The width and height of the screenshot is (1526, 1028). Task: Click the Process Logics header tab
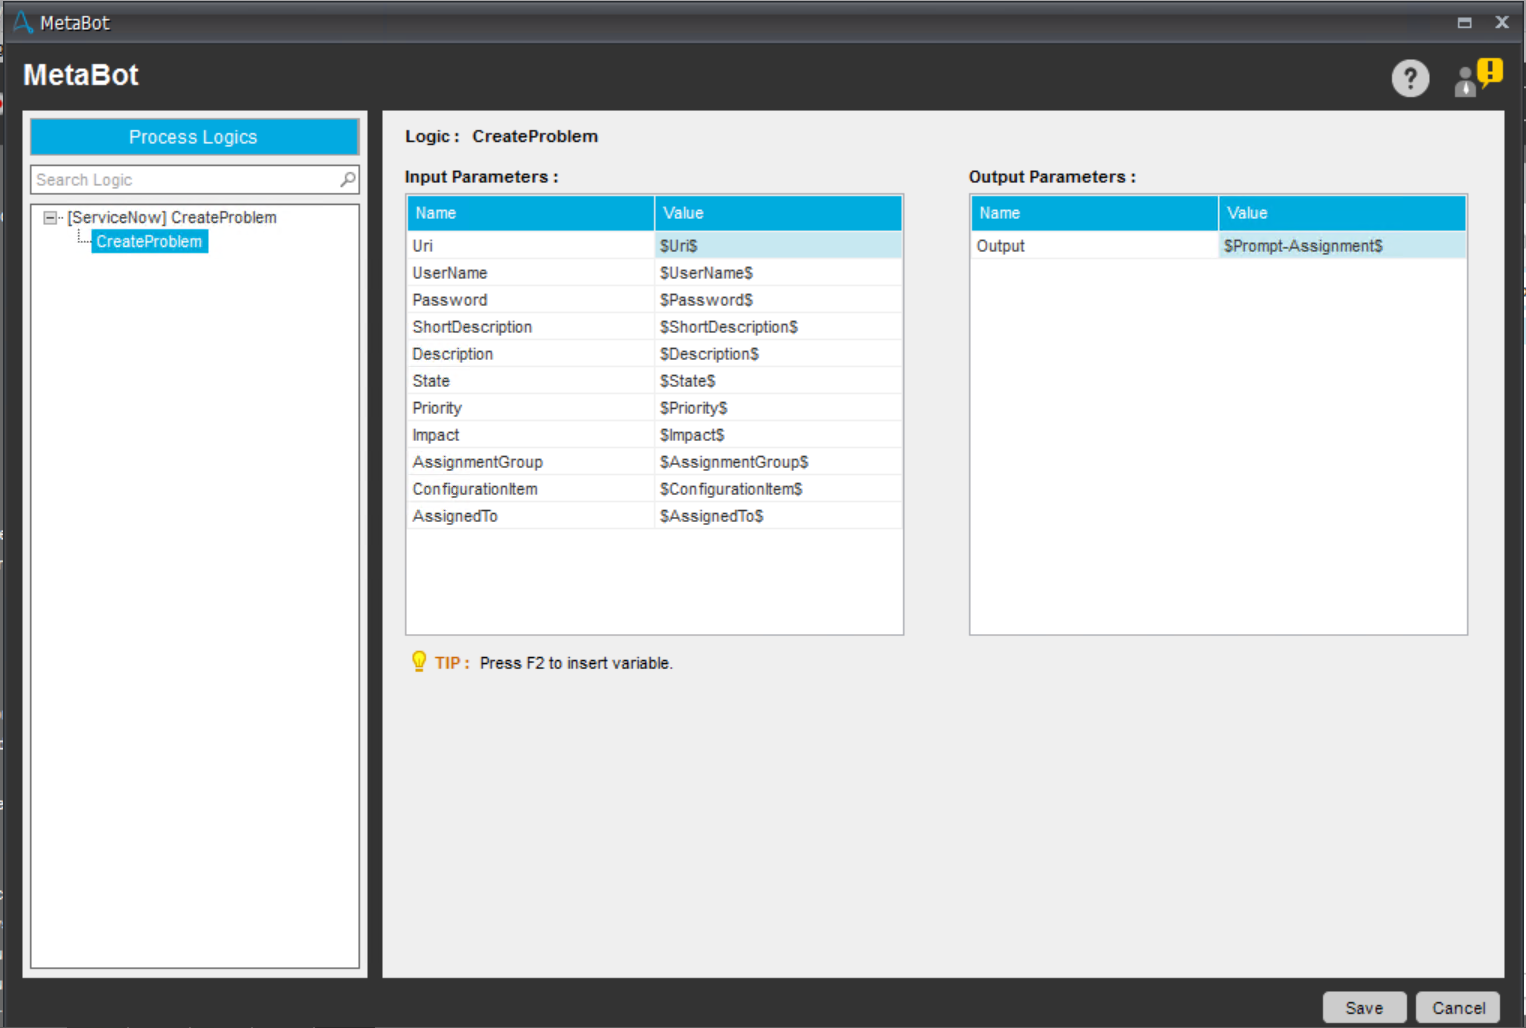[x=194, y=137]
